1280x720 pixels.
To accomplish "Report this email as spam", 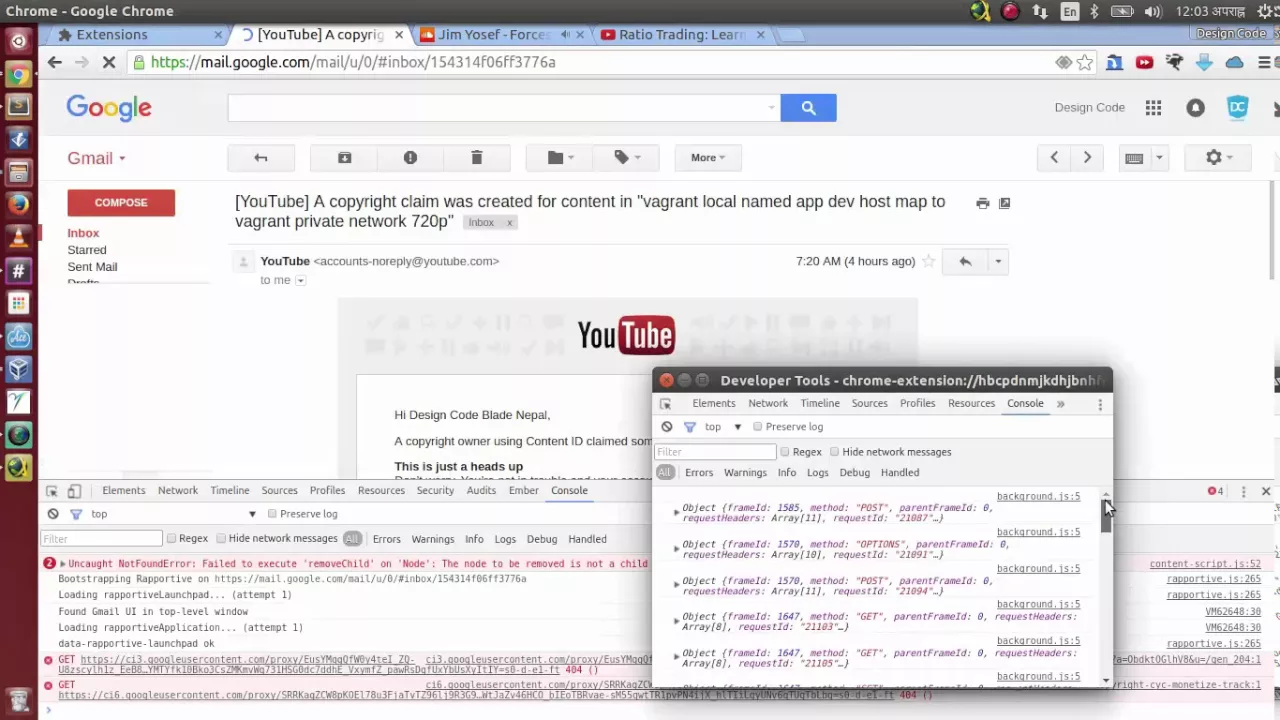I will [410, 157].
